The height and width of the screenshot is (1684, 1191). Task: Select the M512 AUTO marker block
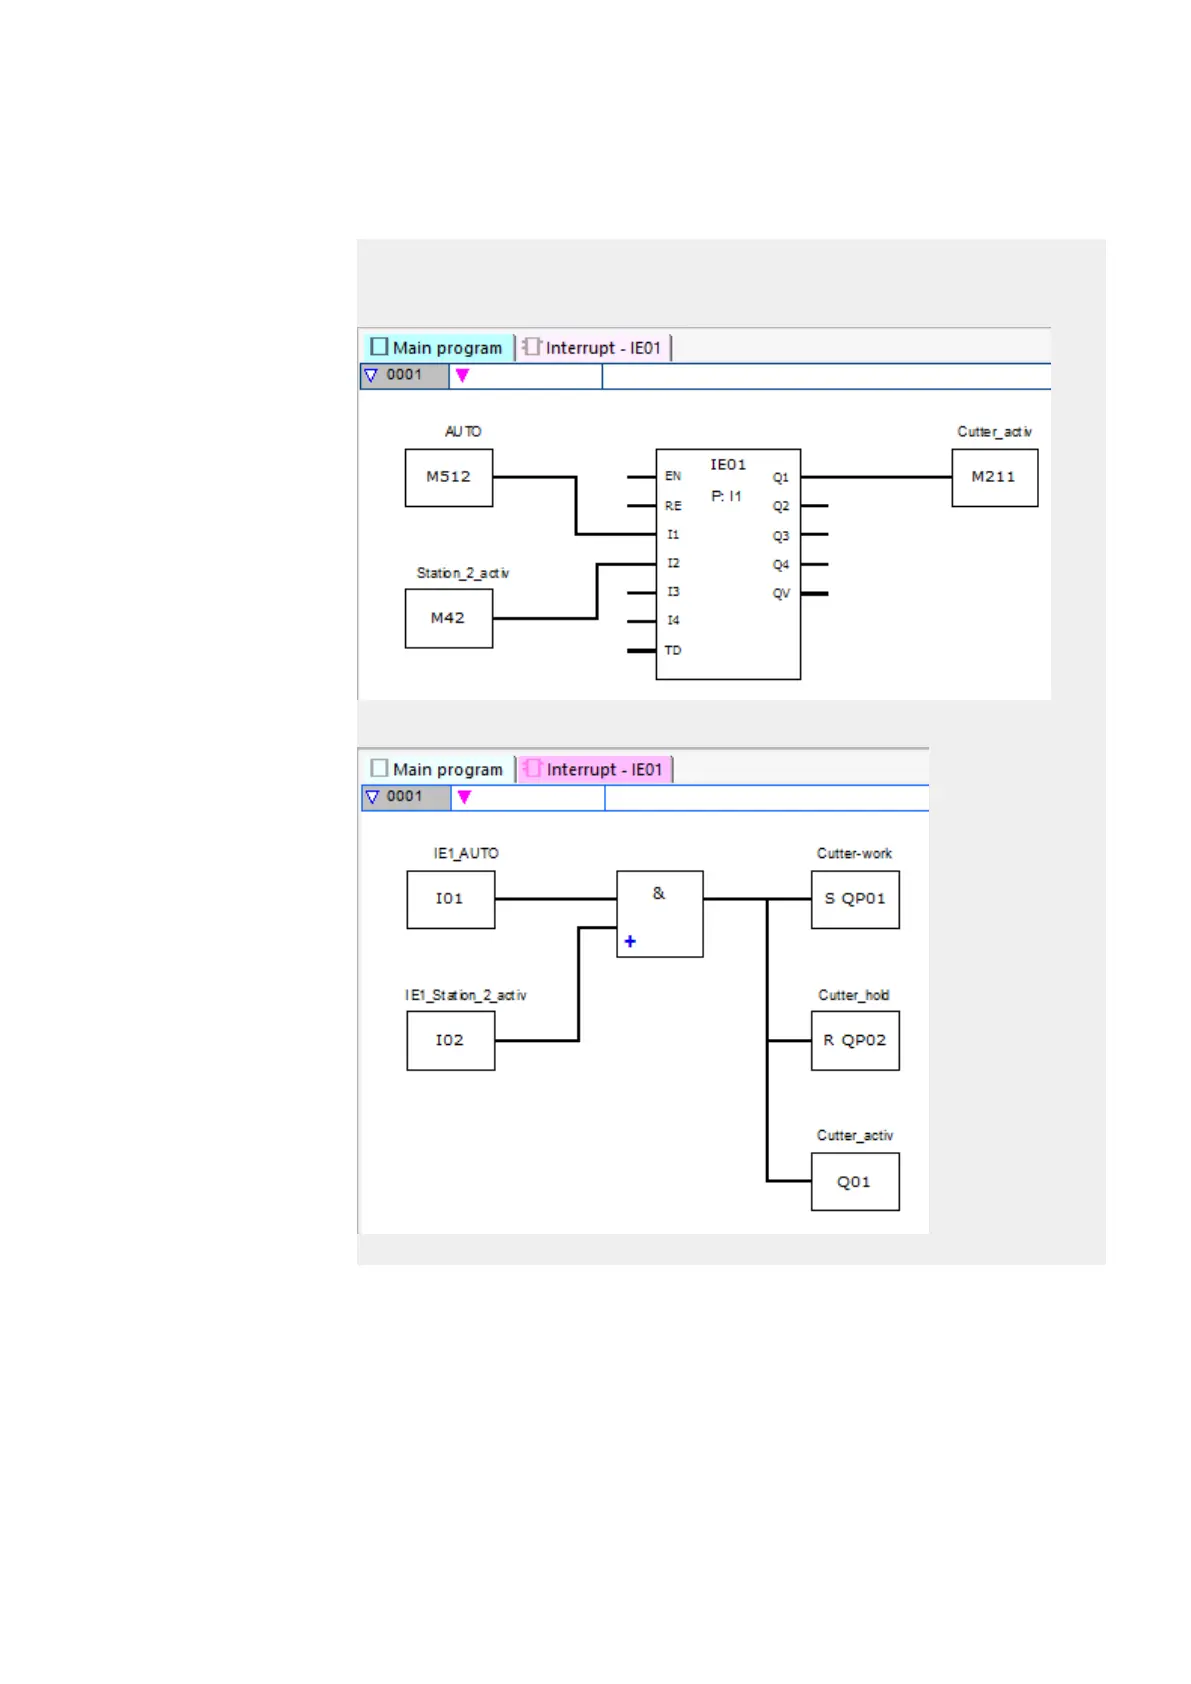(449, 478)
